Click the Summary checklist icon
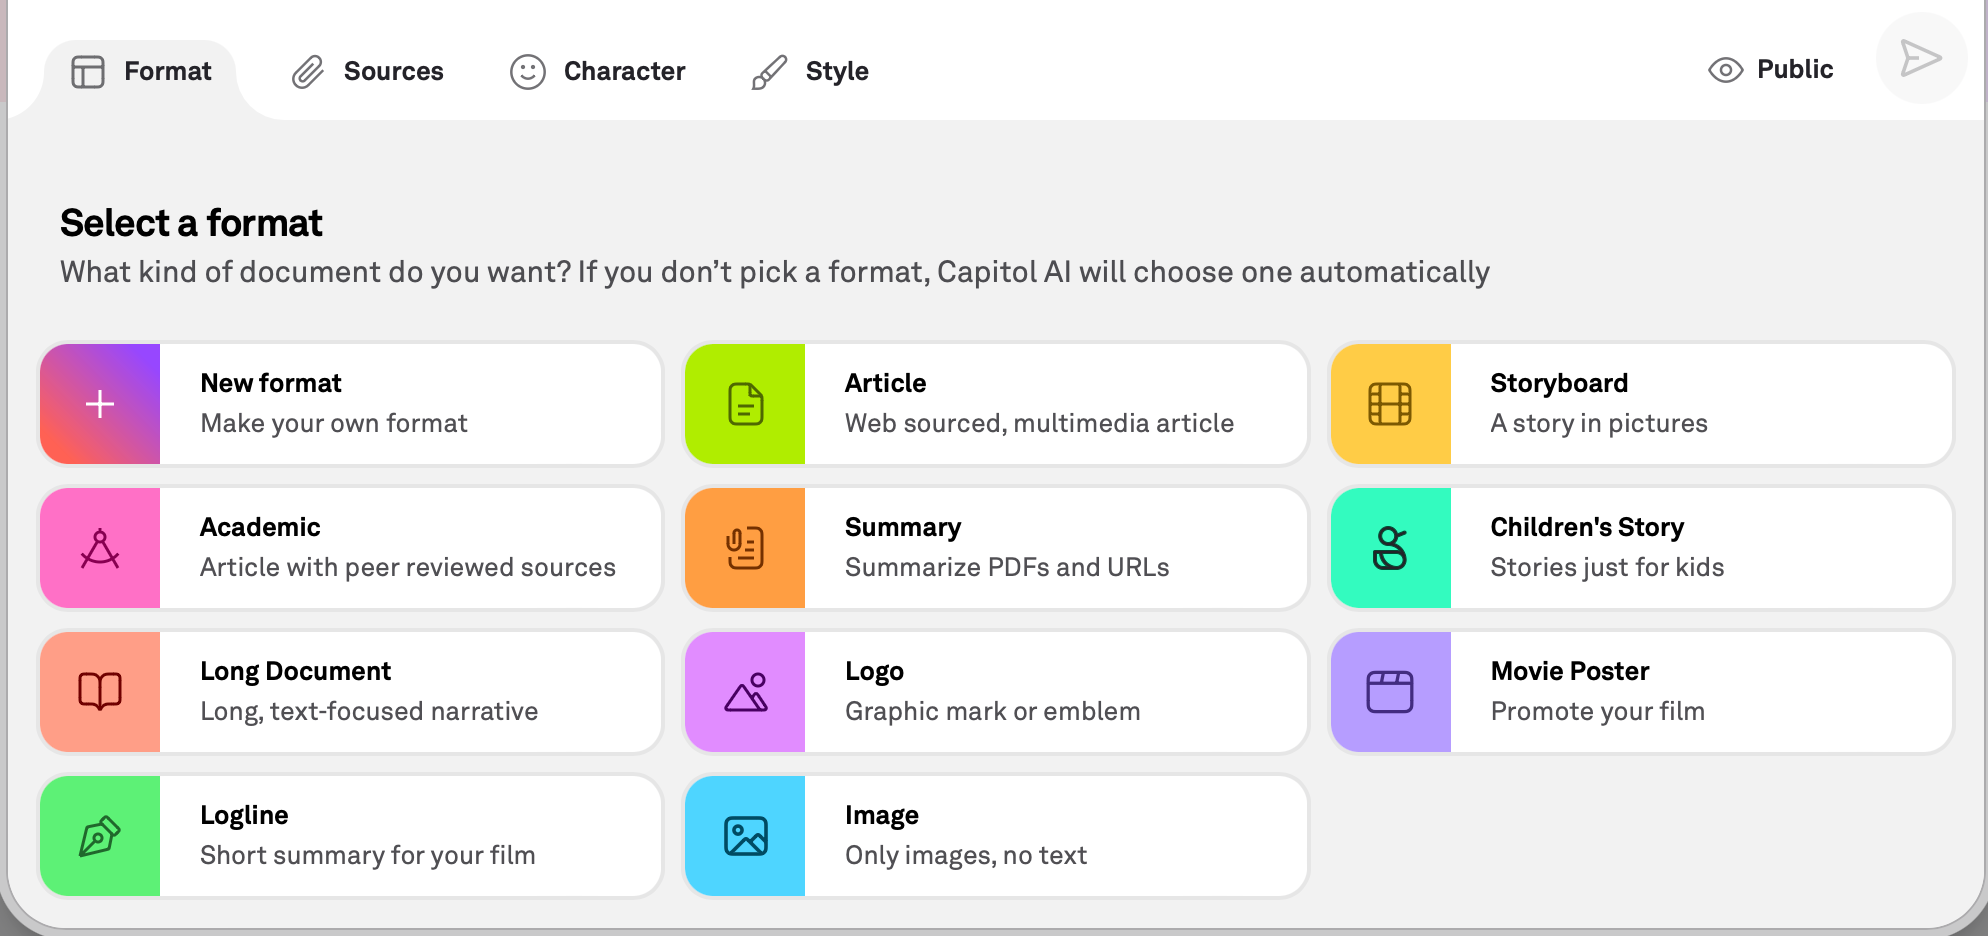The height and width of the screenshot is (936, 1988). (x=745, y=548)
